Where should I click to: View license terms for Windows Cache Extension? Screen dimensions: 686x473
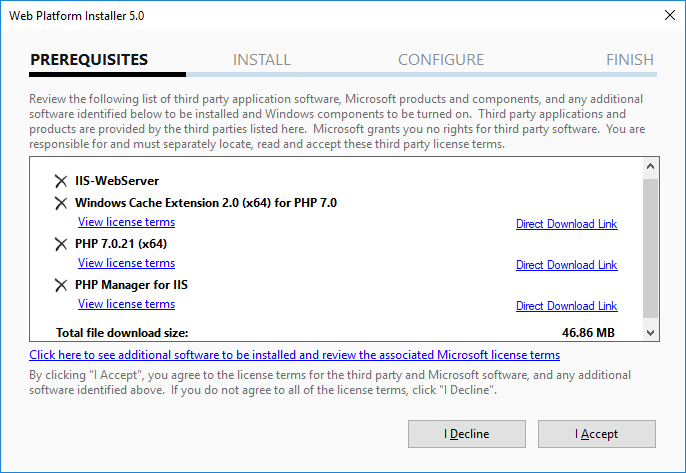coord(126,222)
